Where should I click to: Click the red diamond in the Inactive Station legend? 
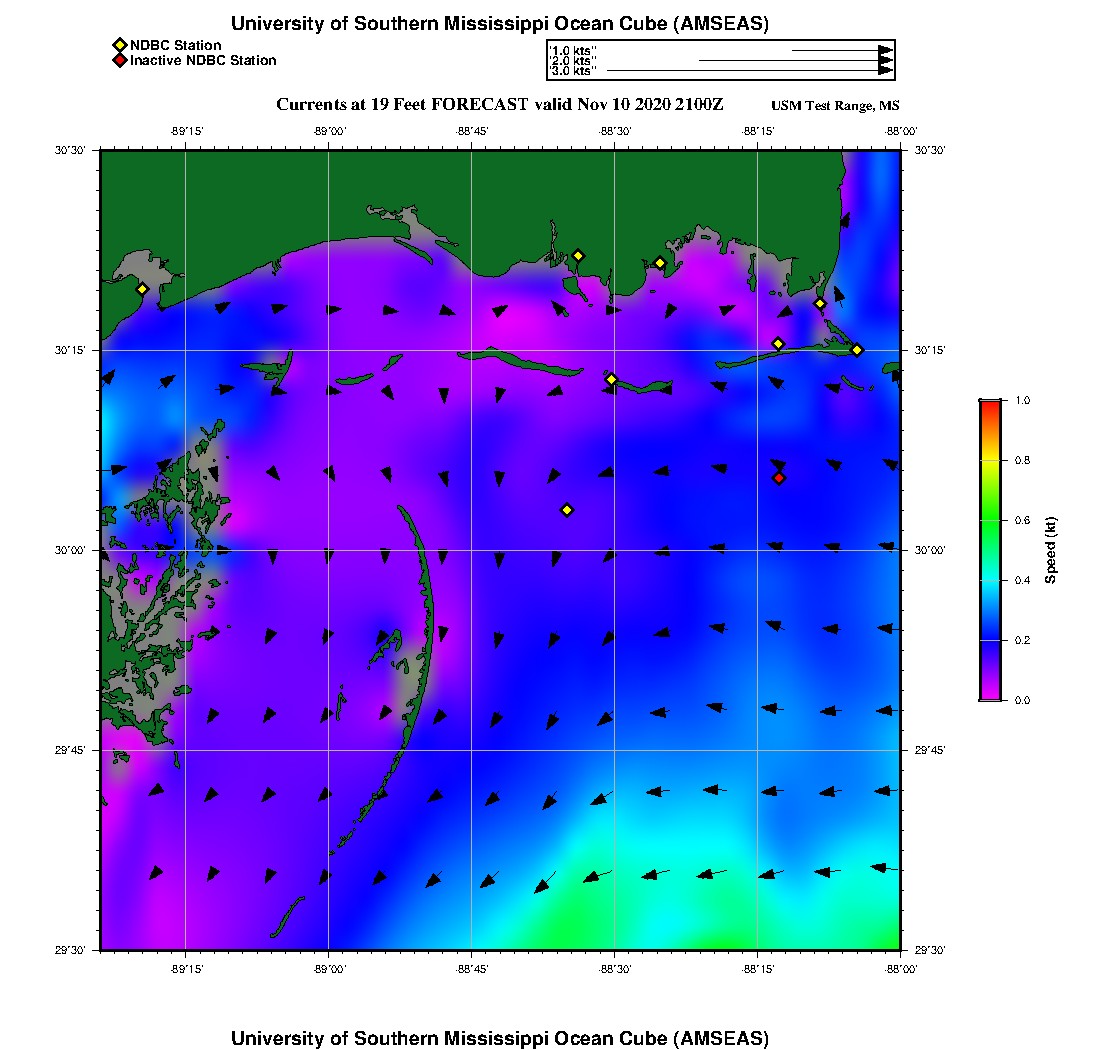pos(119,60)
